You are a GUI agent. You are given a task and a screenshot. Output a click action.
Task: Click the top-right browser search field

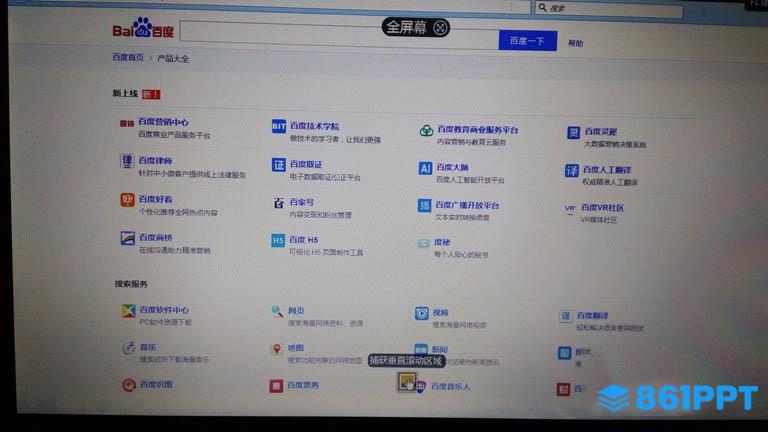[x=609, y=8]
